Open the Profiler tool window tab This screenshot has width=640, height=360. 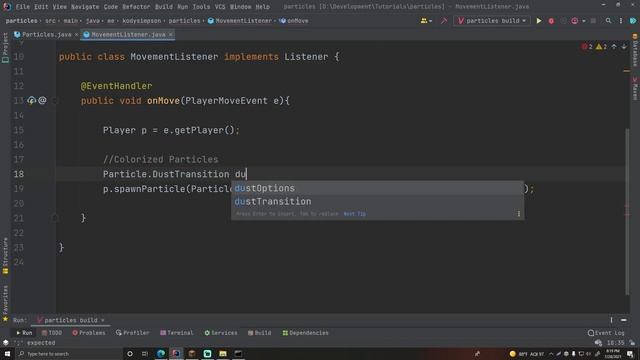(x=133, y=333)
